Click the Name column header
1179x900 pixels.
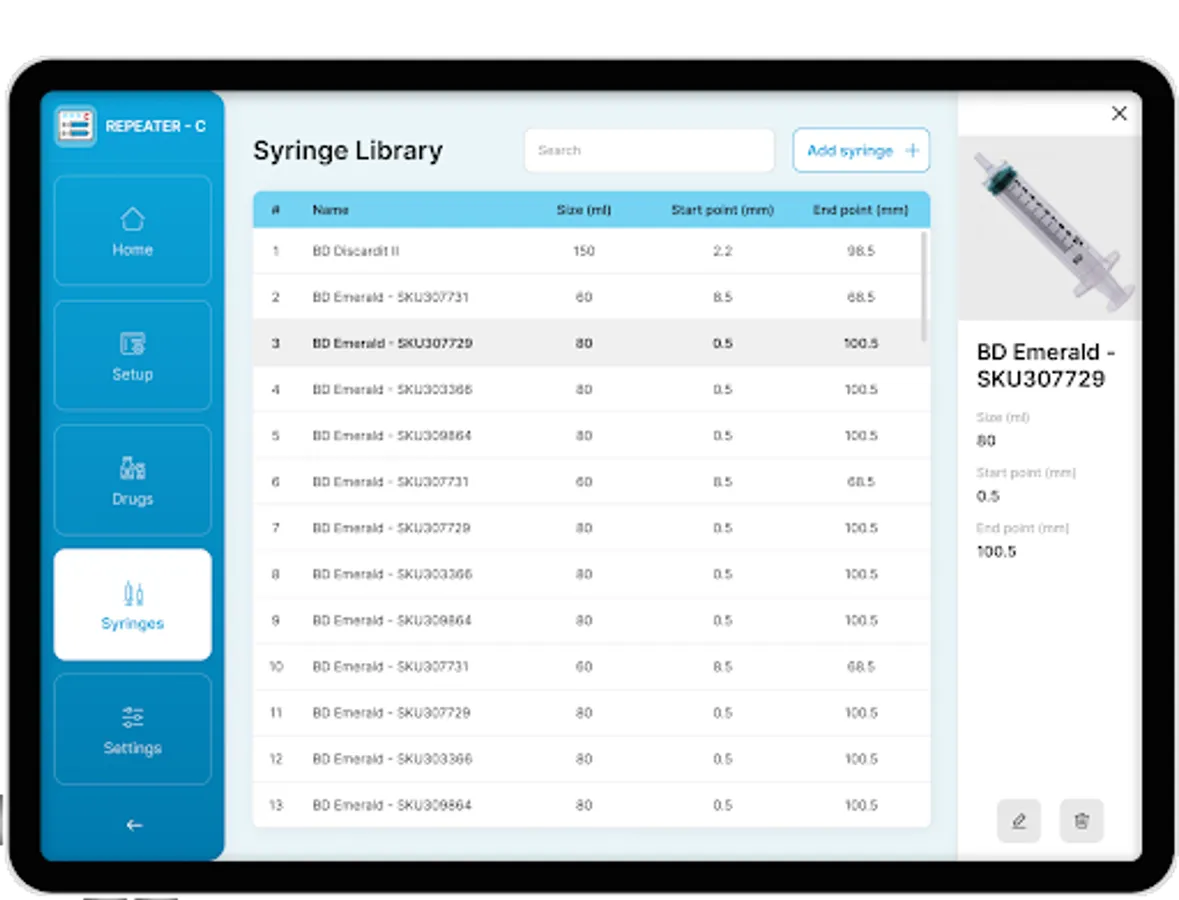coord(330,210)
